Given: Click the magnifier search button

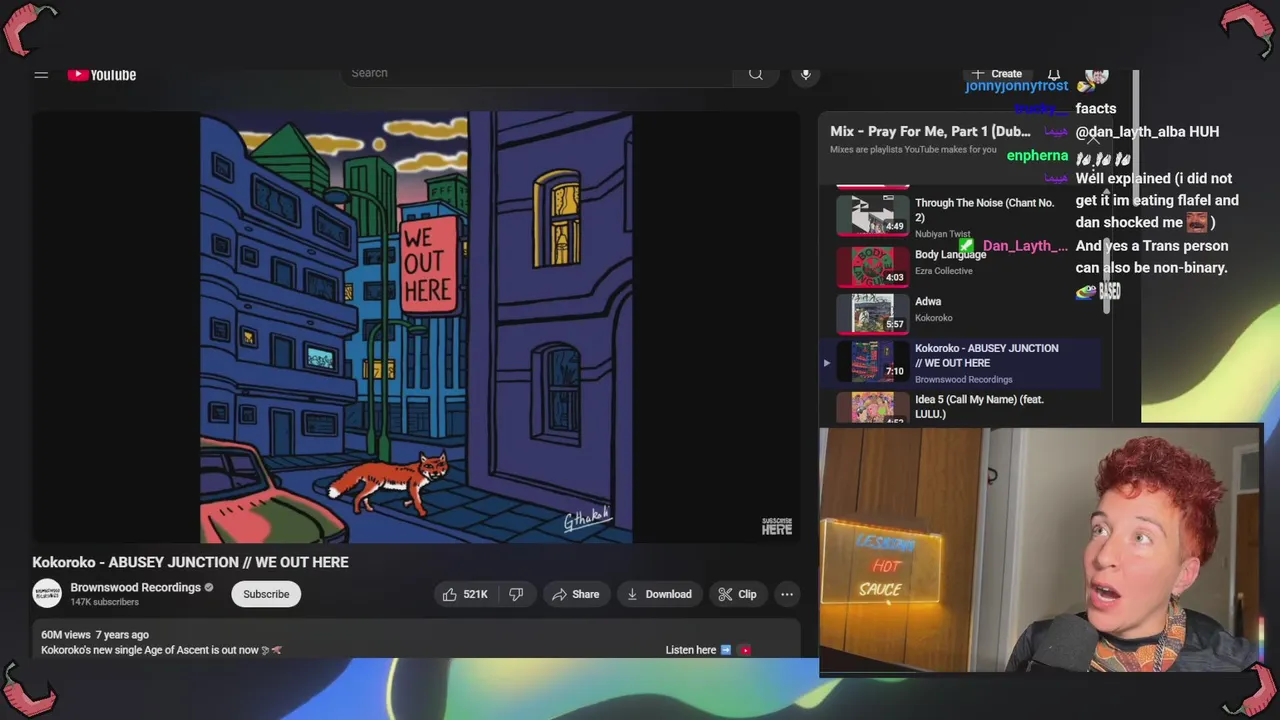Looking at the screenshot, I should coord(756,73).
